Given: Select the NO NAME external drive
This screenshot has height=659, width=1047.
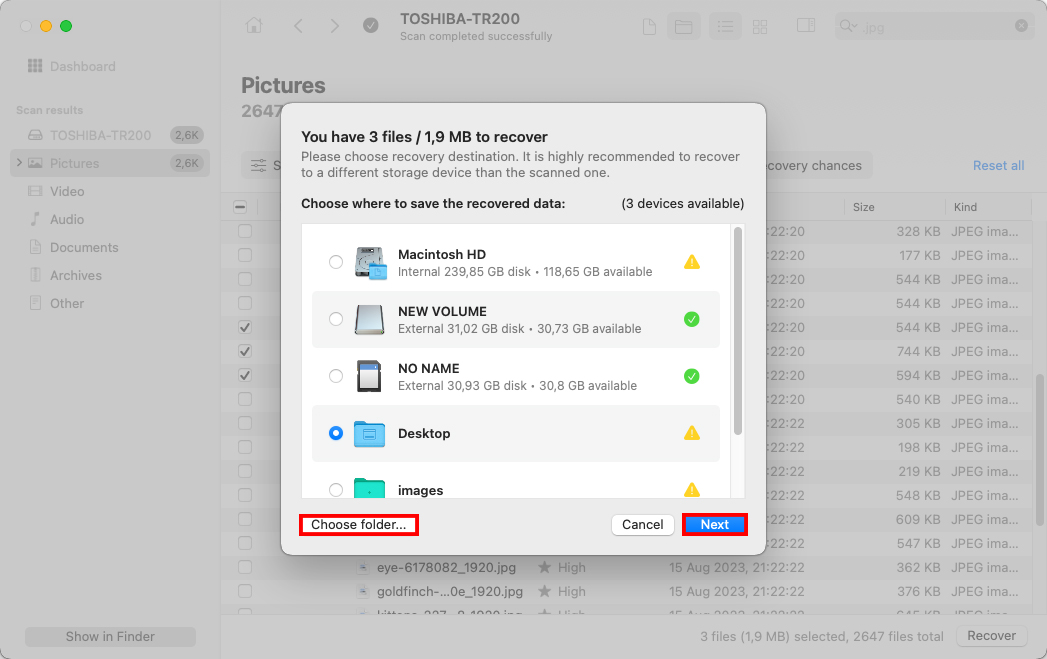Looking at the screenshot, I should coord(336,376).
